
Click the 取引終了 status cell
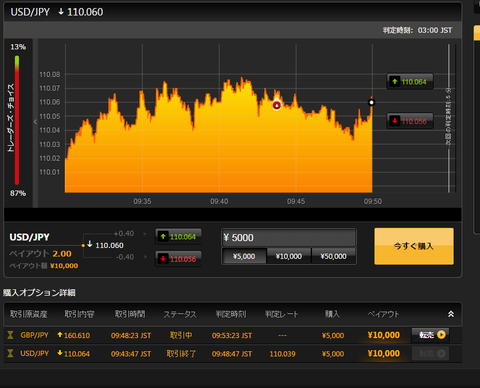point(181,353)
